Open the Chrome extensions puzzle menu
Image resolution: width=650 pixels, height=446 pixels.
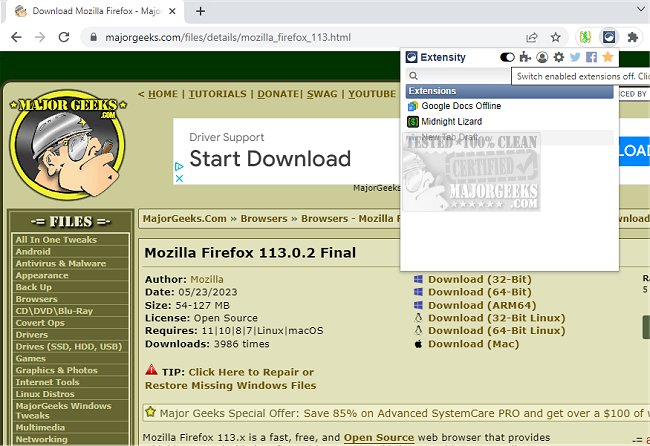point(633,37)
